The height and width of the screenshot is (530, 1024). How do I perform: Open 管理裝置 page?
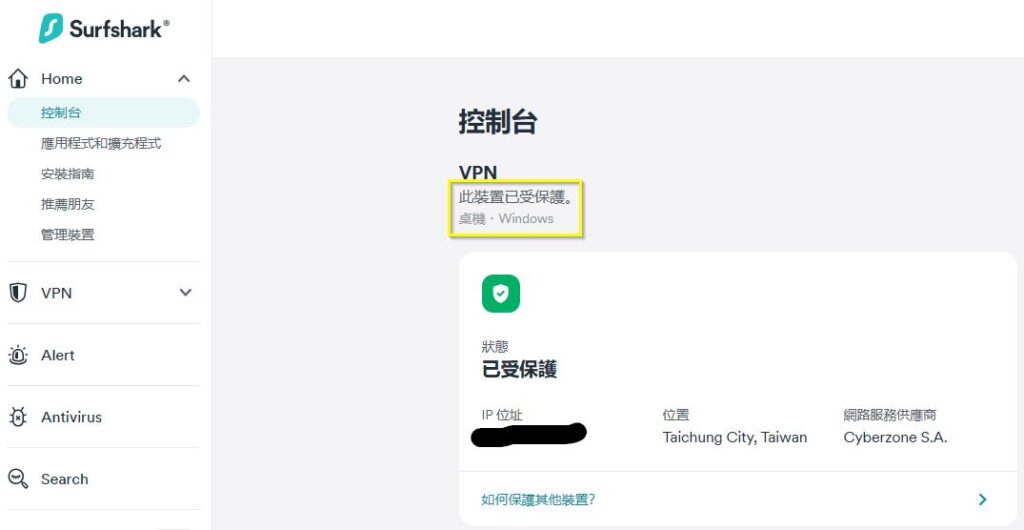click(x=67, y=235)
